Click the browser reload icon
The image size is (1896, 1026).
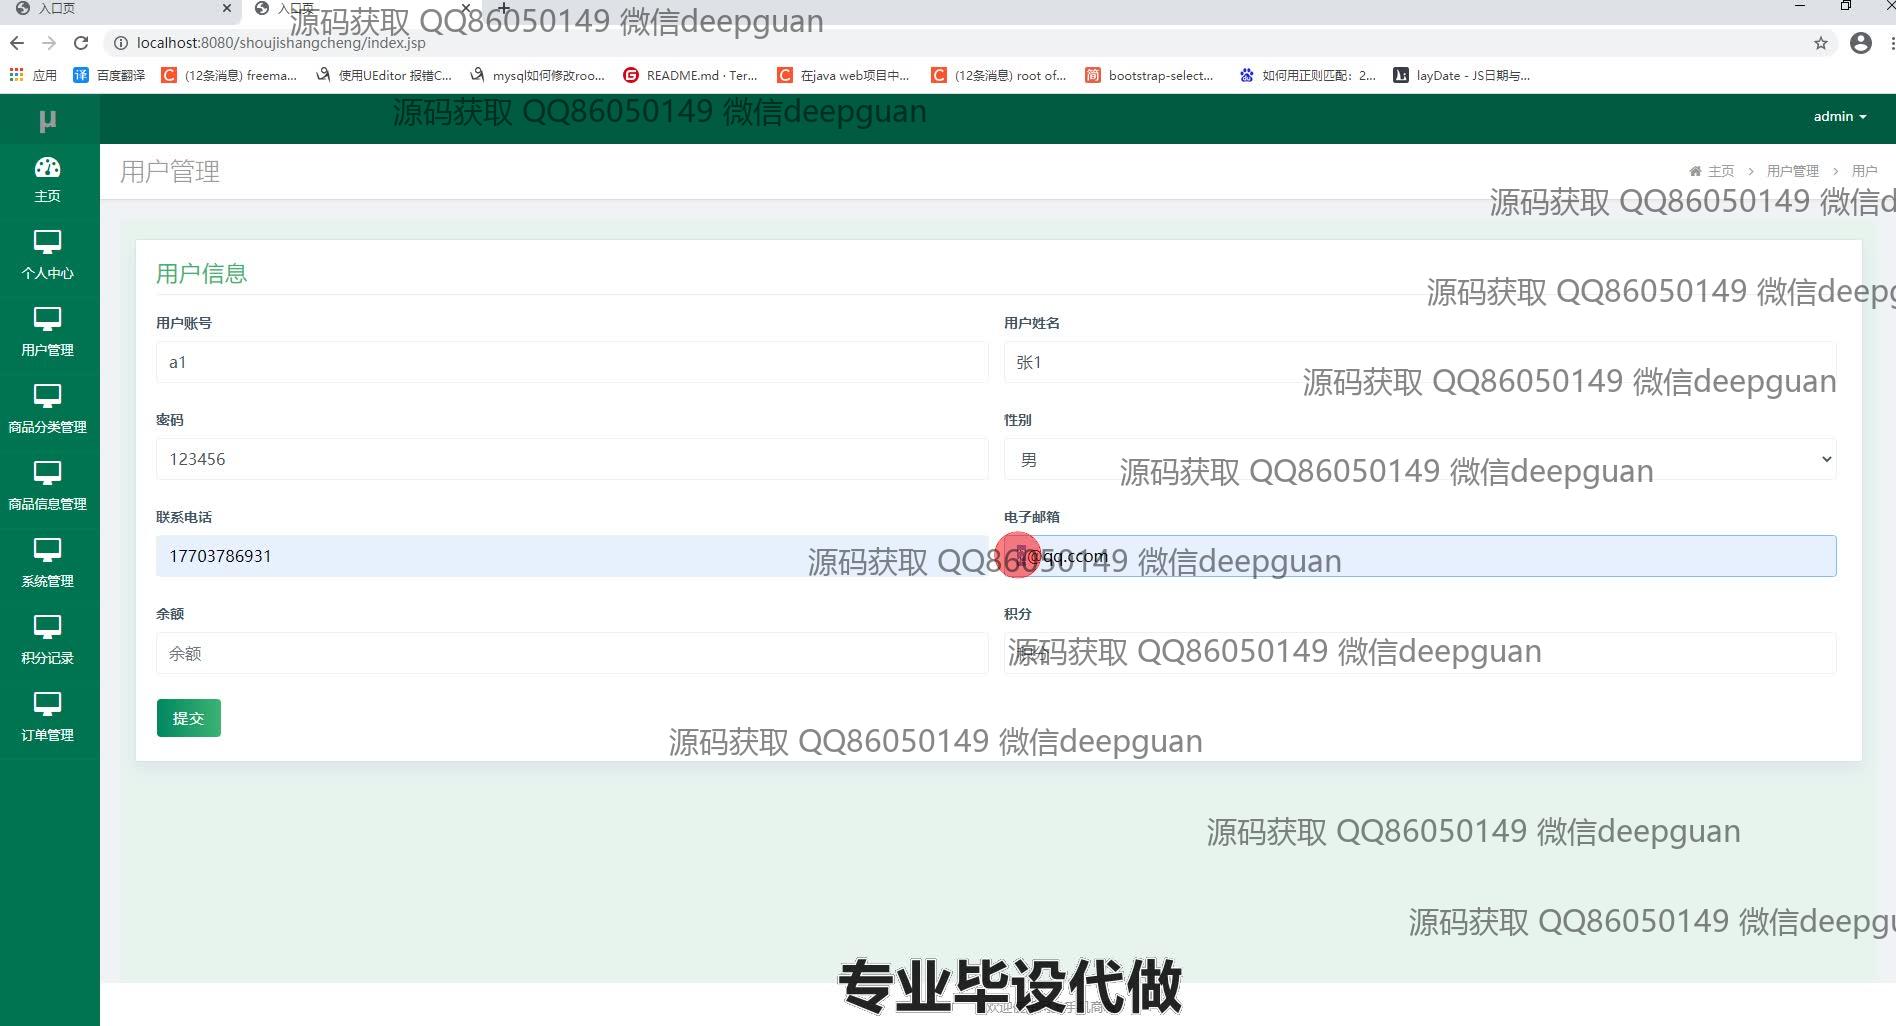81,43
